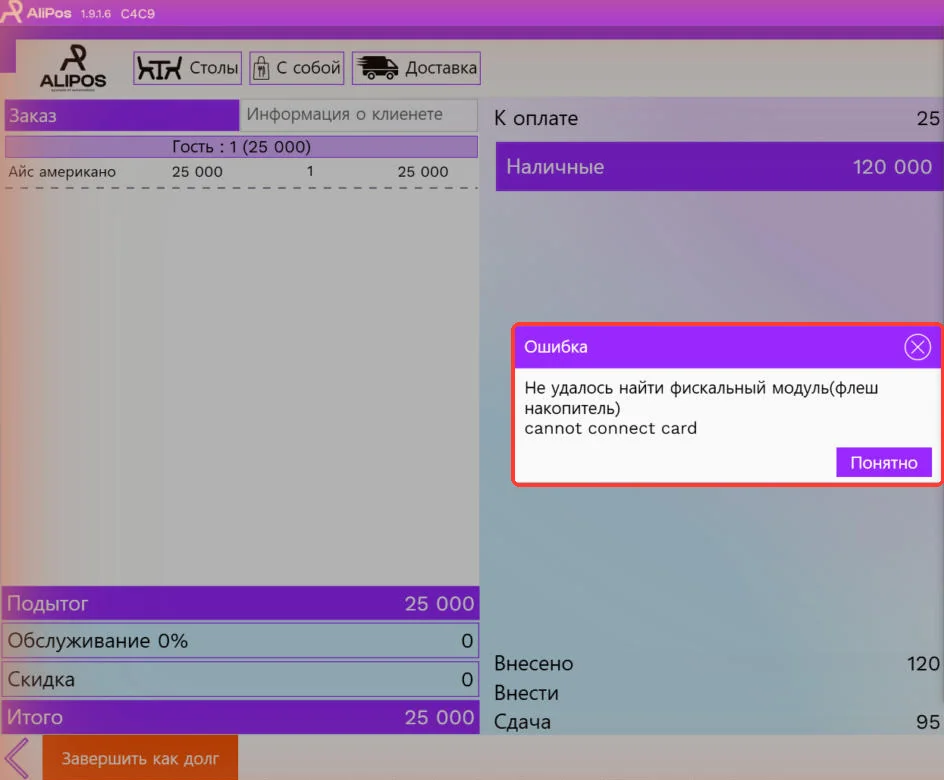944x780 pixels.
Task: Go back using the left arrow
Action: coord(17,758)
